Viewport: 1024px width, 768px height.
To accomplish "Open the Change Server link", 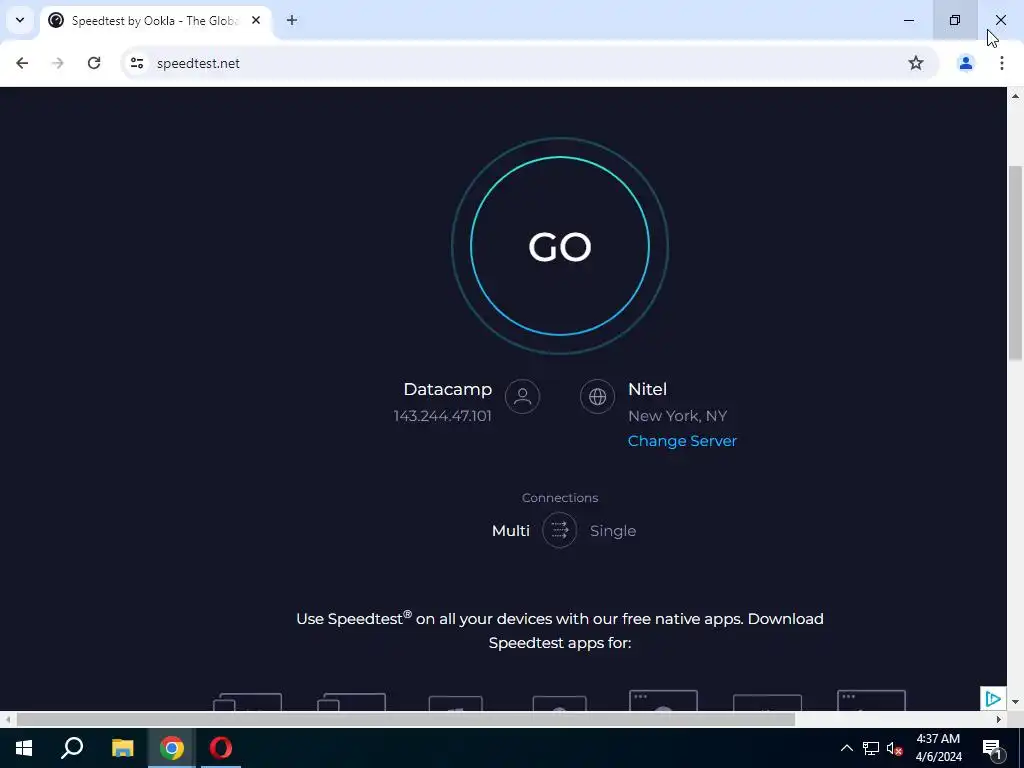I will point(682,441).
